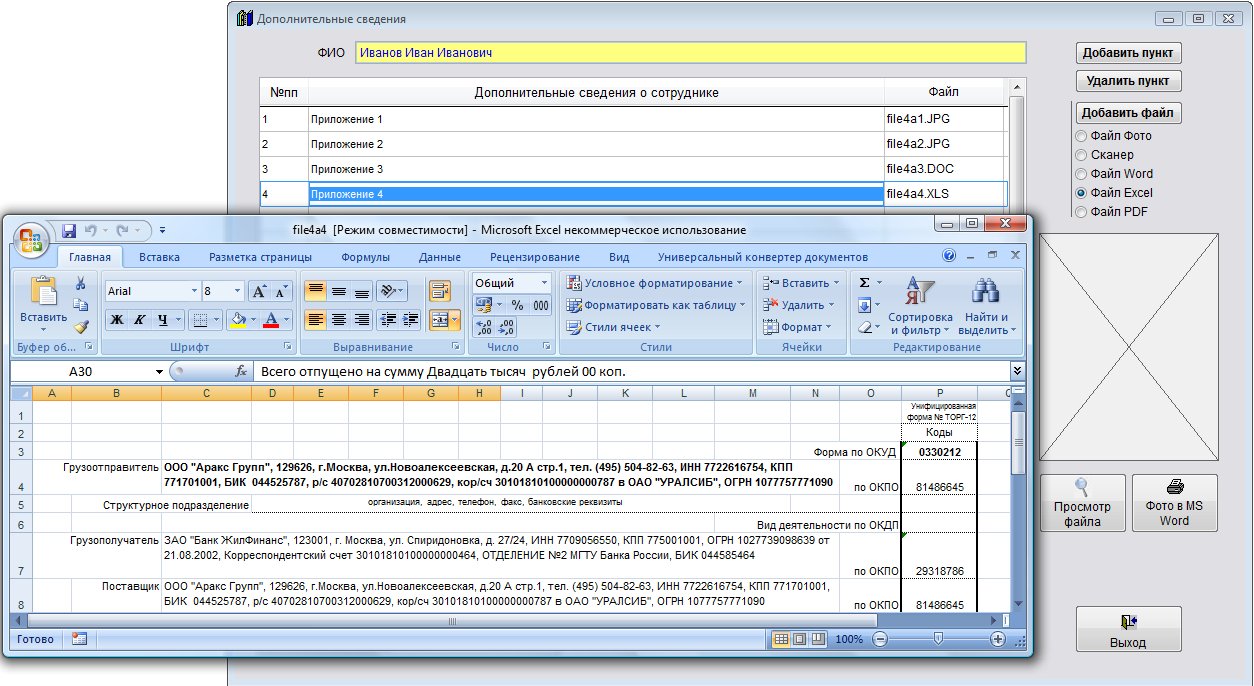Viewport: 1254px width, 686px height.
Task: Apply bold formatting with Ж button
Action: pyautogui.click(x=116, y=320)
